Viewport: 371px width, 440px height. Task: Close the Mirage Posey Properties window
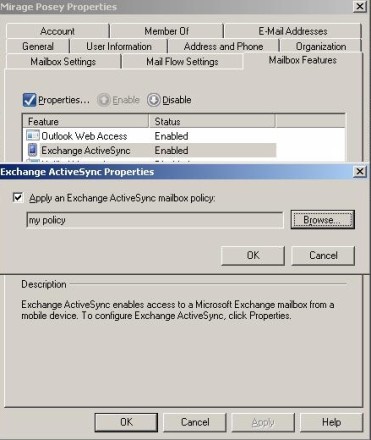point(360,6)
